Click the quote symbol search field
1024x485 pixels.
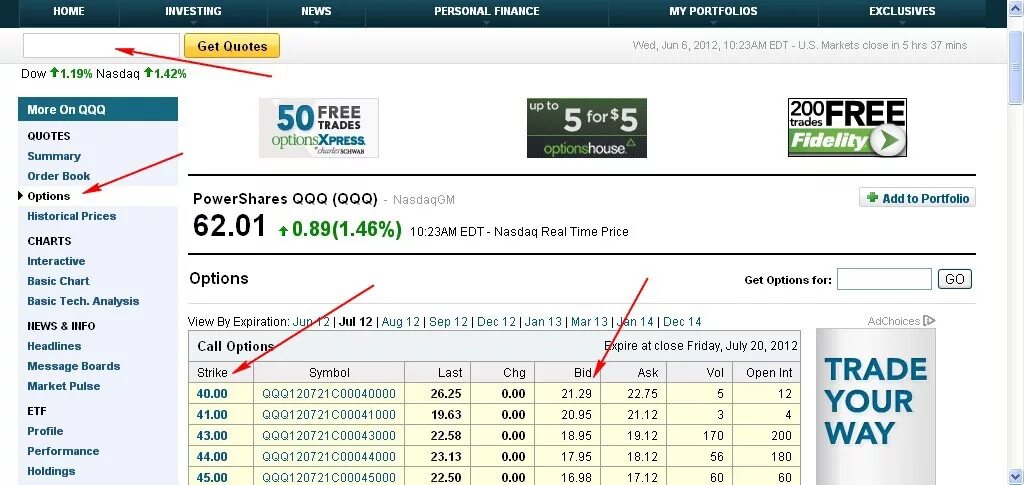click(101, 46)
